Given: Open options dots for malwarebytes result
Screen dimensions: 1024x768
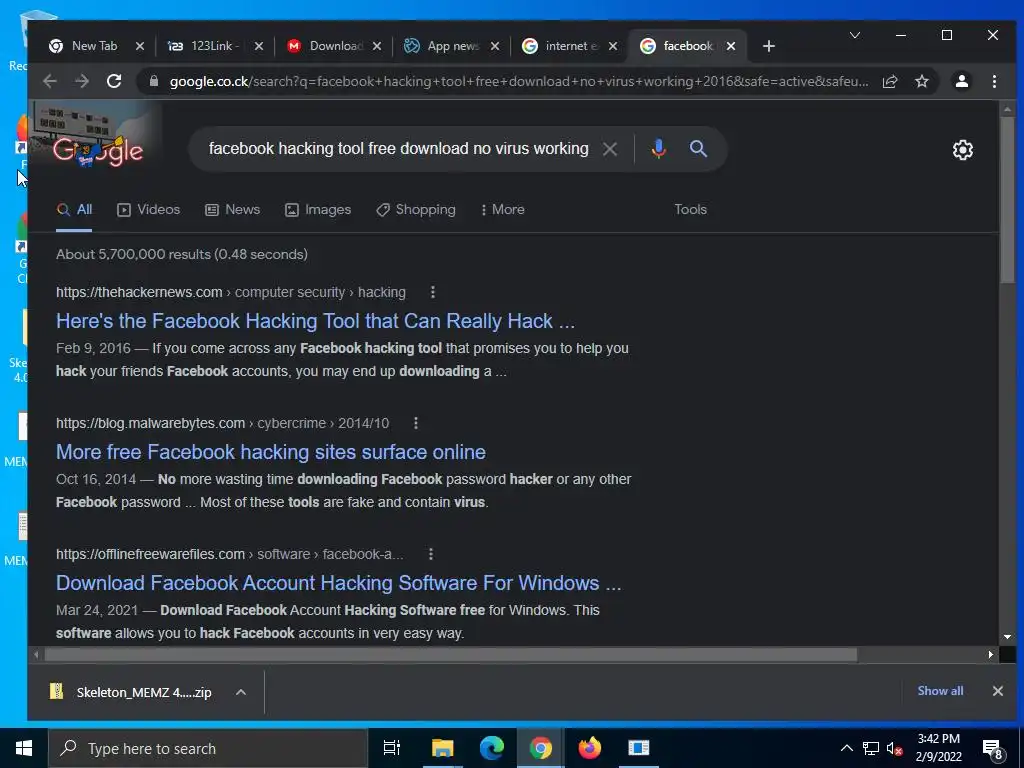Looking at the screenshot, I should pyautogui.click(x=415, y=423).
